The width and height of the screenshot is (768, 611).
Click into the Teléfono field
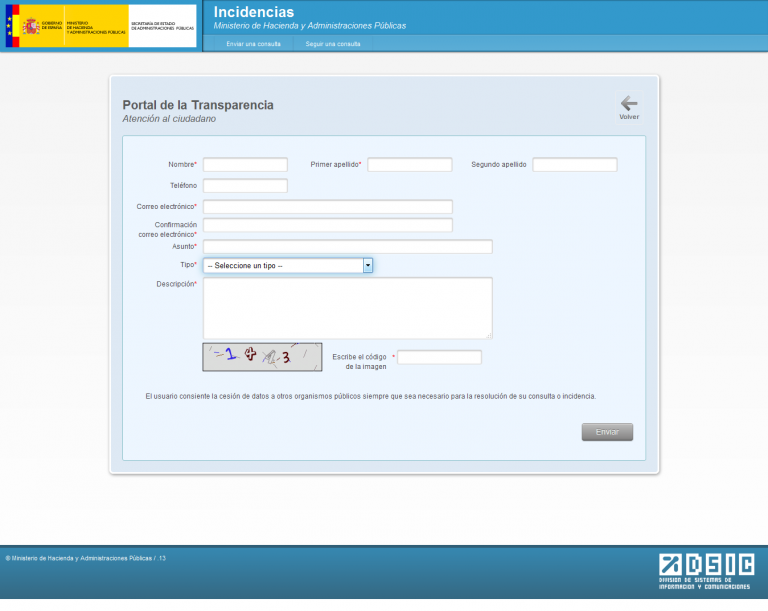coord(245,186)
